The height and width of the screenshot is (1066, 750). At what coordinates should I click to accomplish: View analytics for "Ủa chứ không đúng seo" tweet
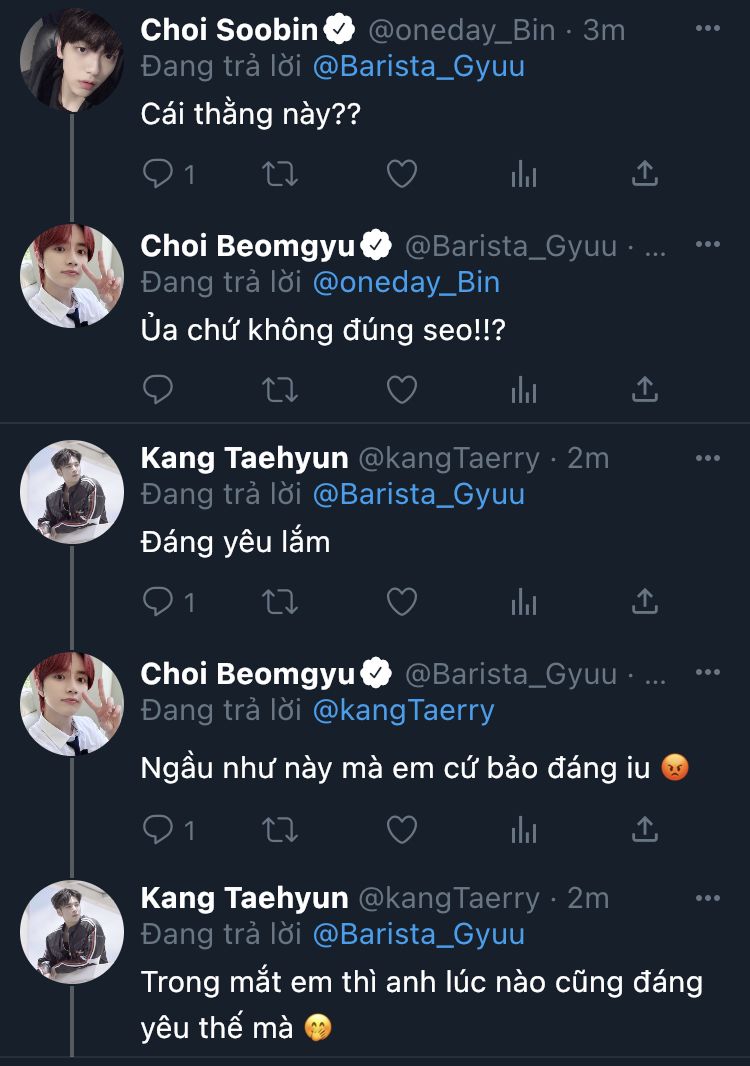point(523,390)
